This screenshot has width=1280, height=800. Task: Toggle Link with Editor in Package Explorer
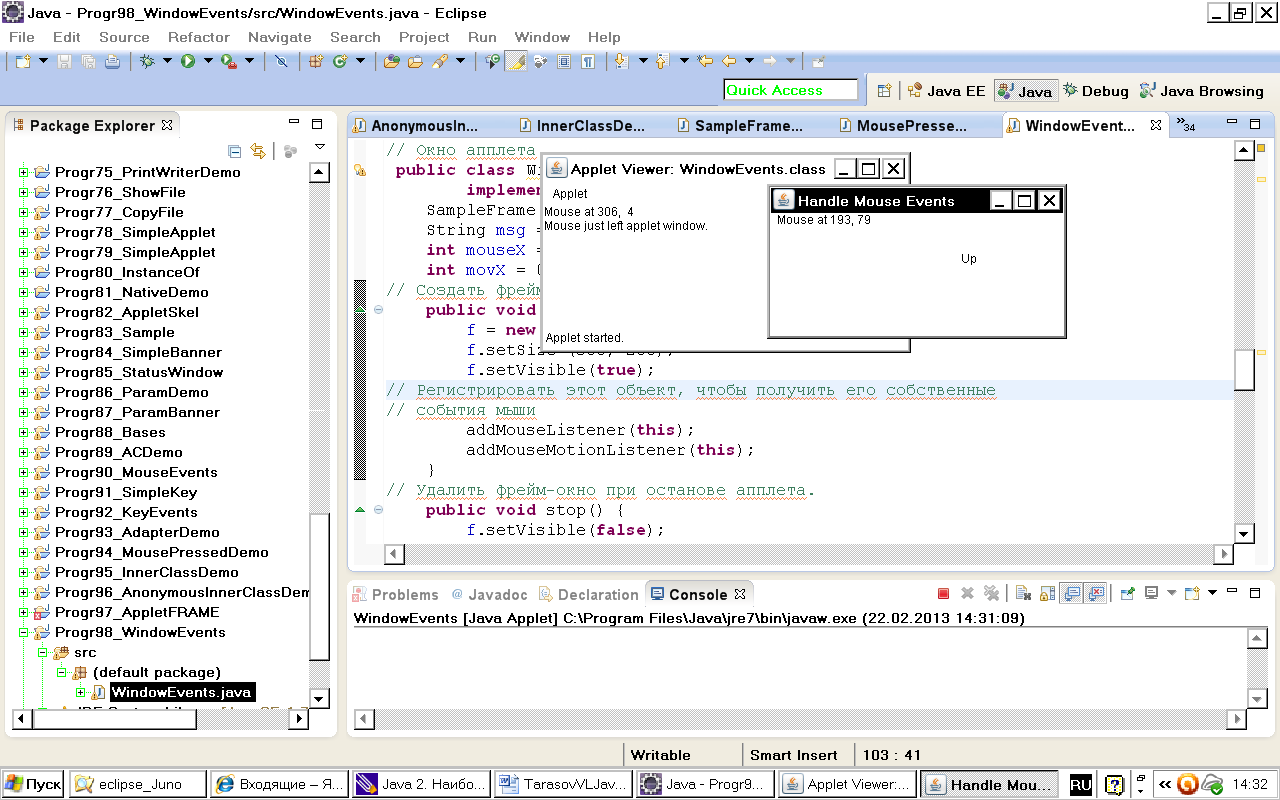pyautogui.click(x=259, y=152)
